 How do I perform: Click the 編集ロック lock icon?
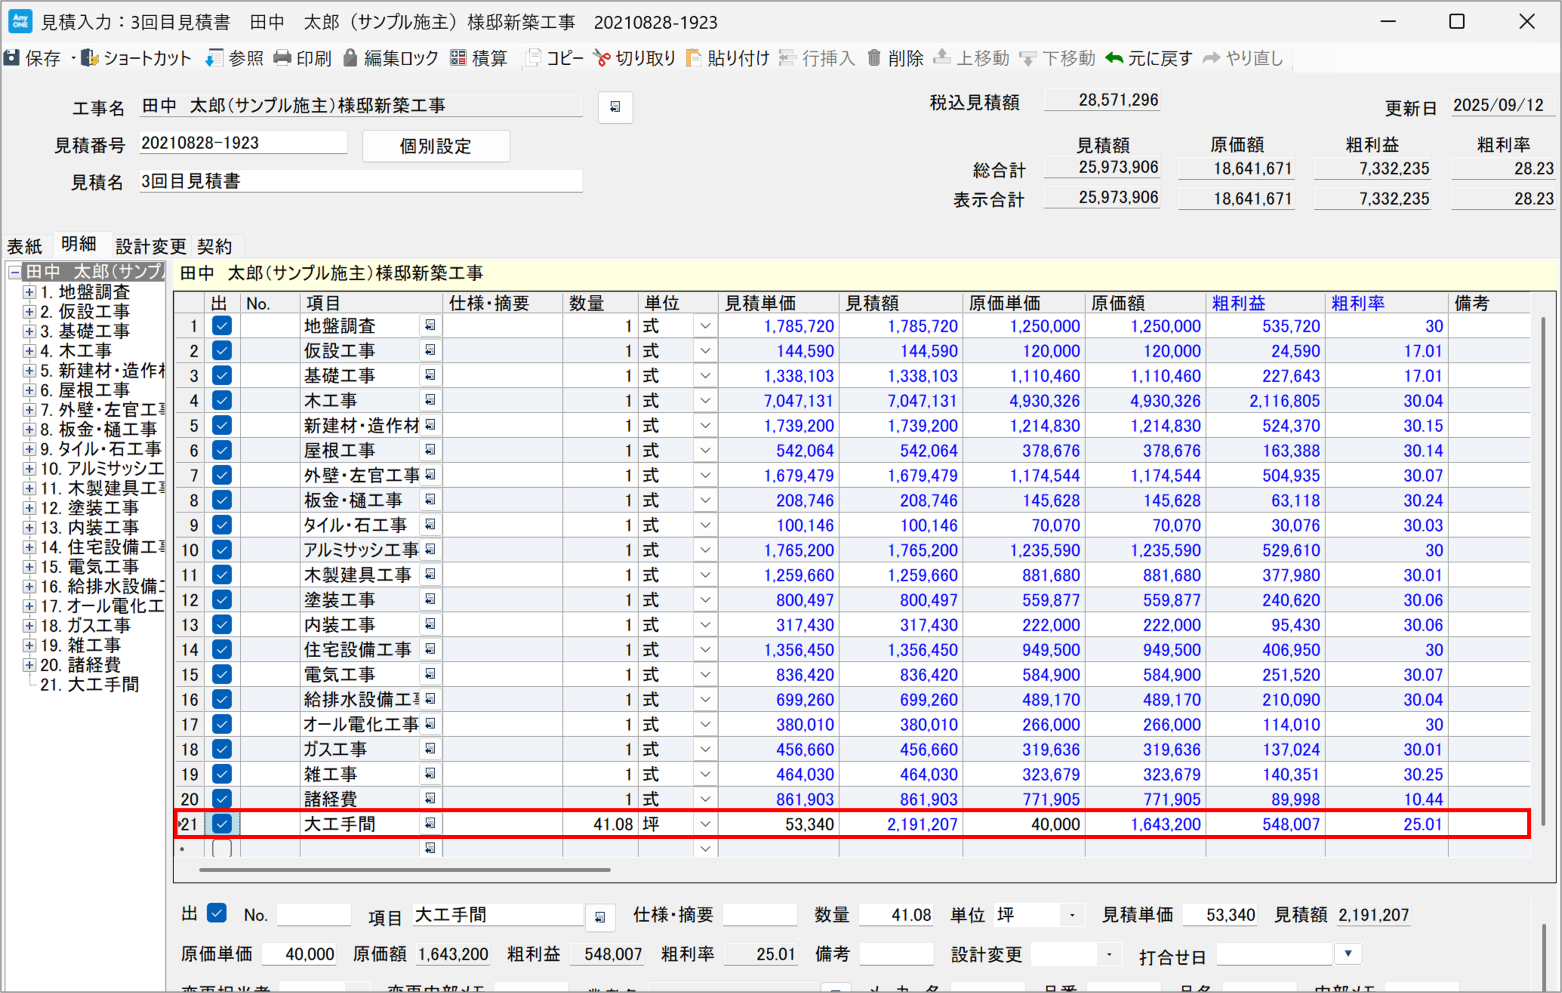(350, 58)
